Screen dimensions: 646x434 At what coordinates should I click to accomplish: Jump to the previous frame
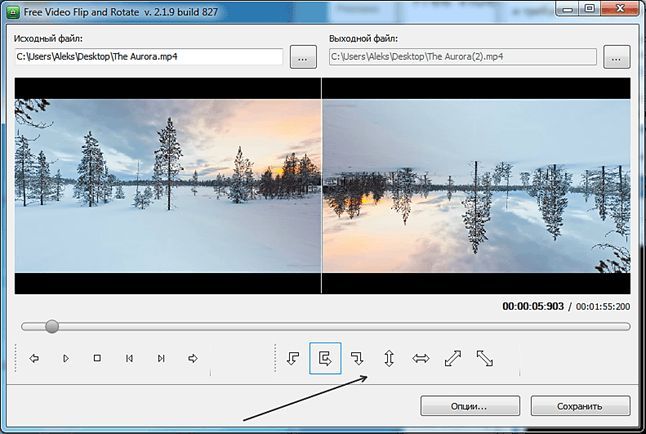[x=129, y=358]
